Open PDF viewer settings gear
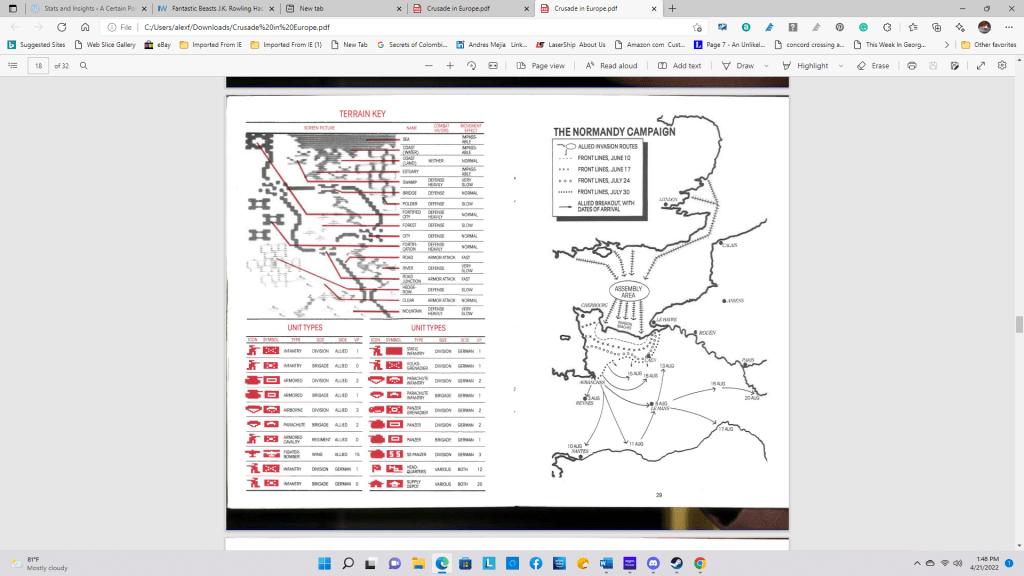 tap(1001, 65)
